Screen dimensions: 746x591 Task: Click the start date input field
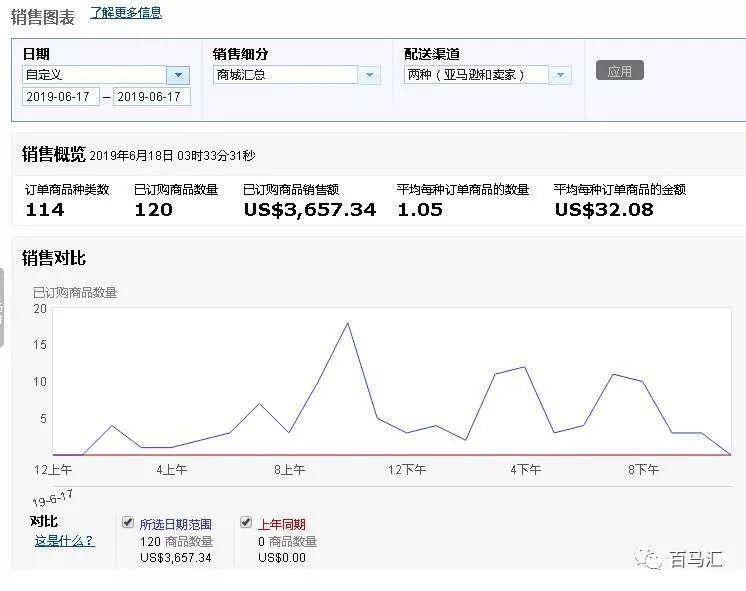(x=61, y=97)
